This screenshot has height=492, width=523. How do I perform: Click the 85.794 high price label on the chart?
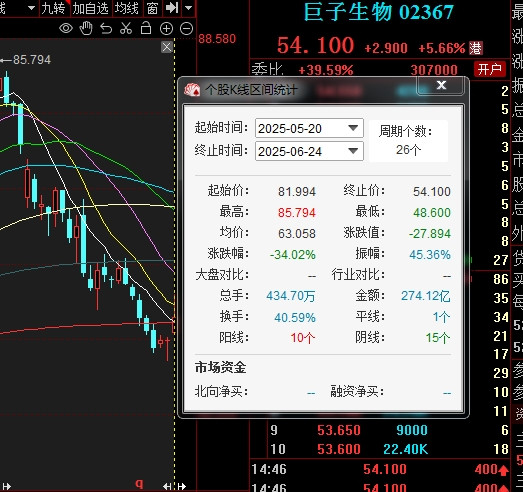32,60
